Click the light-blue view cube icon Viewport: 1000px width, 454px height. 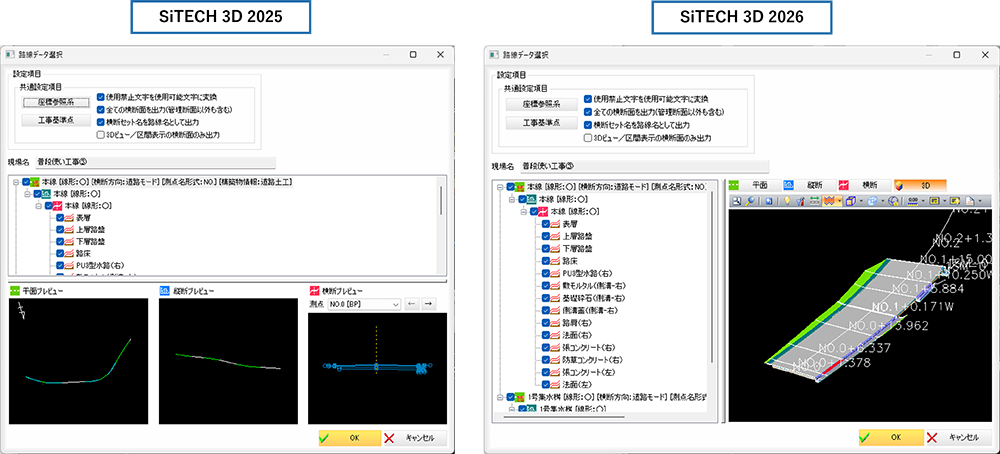click(x=872, y=201)
